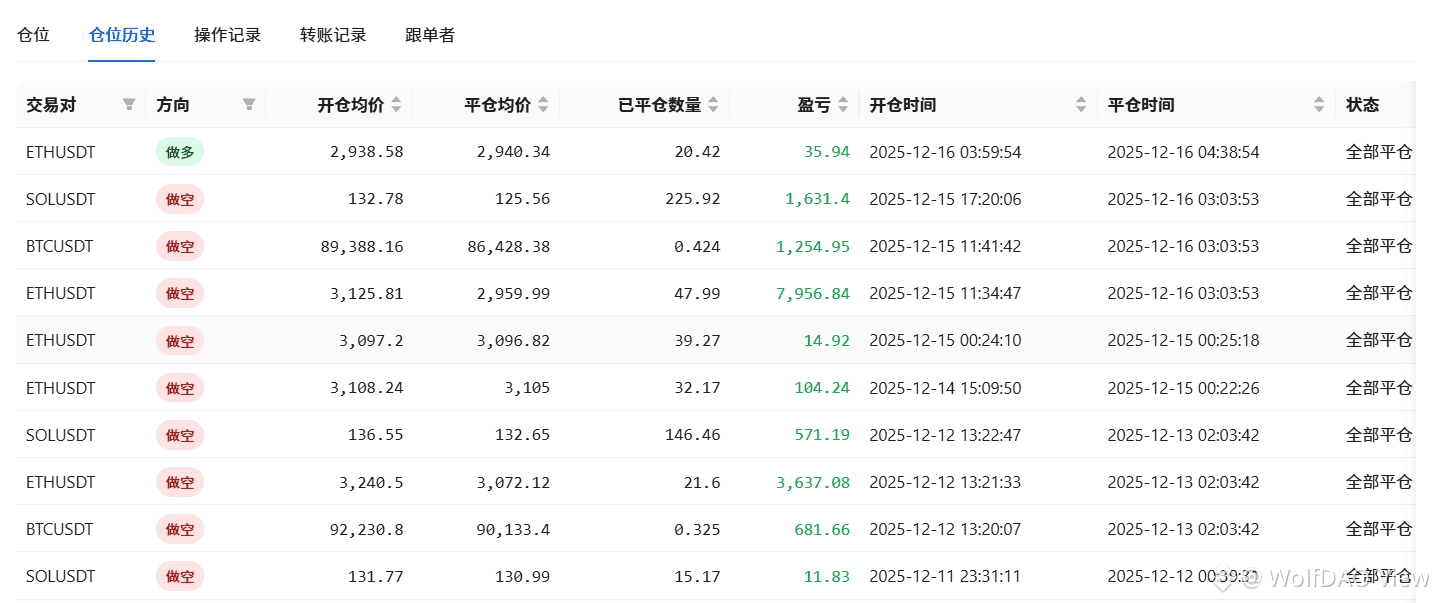The height and width of the screenshot is (603, 1437).
Task: Select BTCUSDT in the row with profit 681.66
Action: 60,529
